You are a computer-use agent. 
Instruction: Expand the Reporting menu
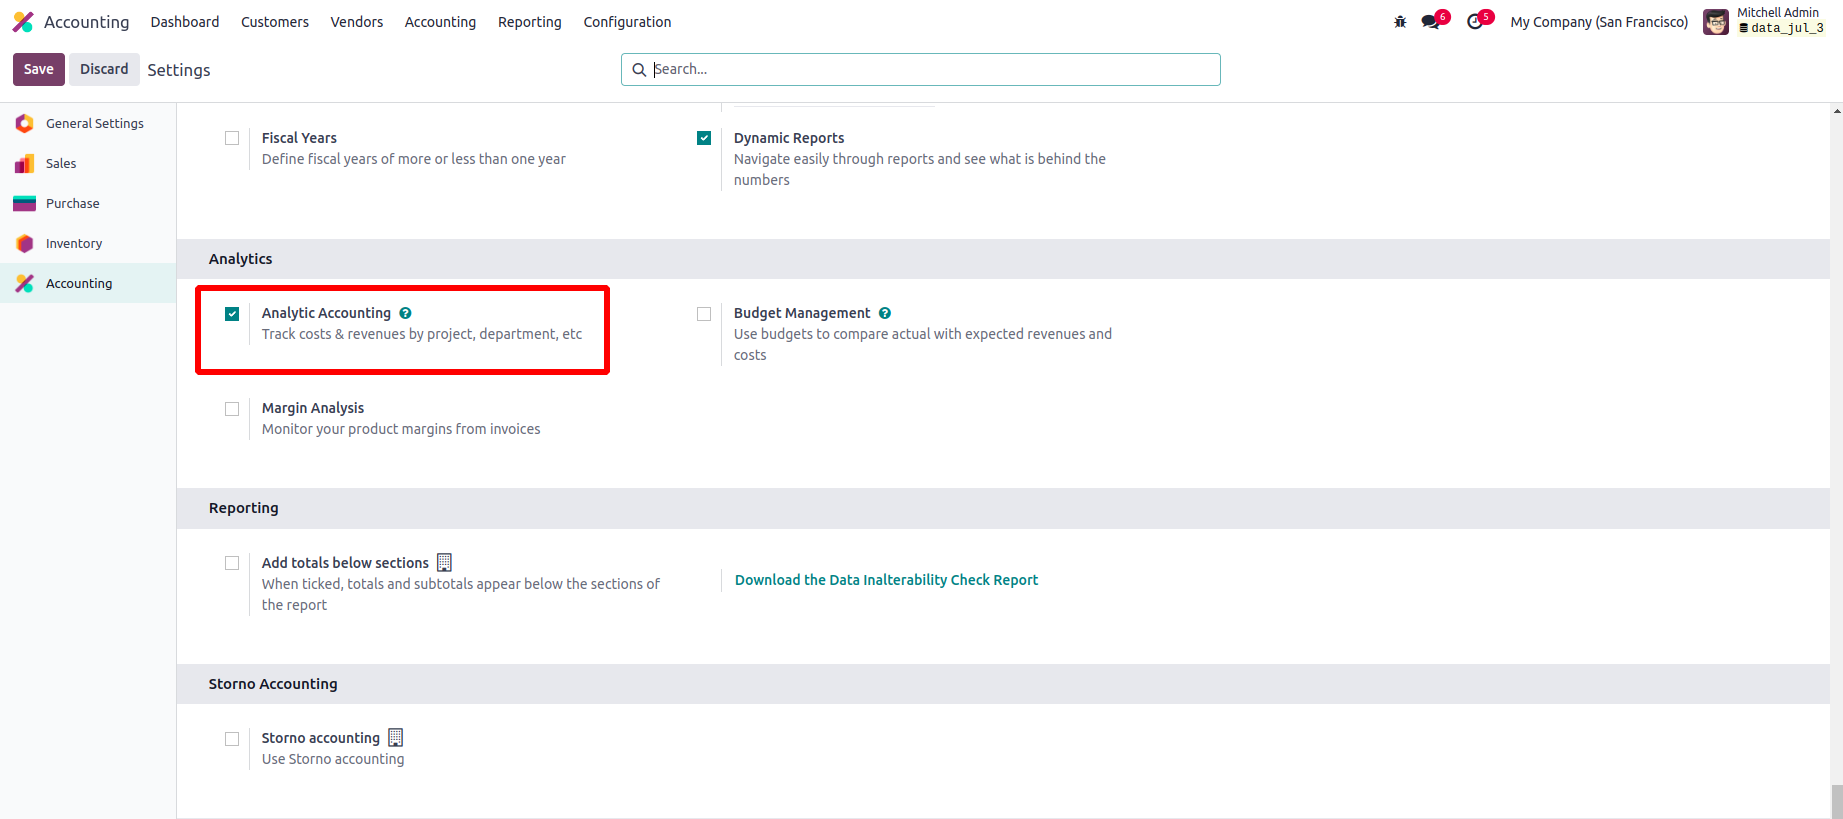(529, 22)
